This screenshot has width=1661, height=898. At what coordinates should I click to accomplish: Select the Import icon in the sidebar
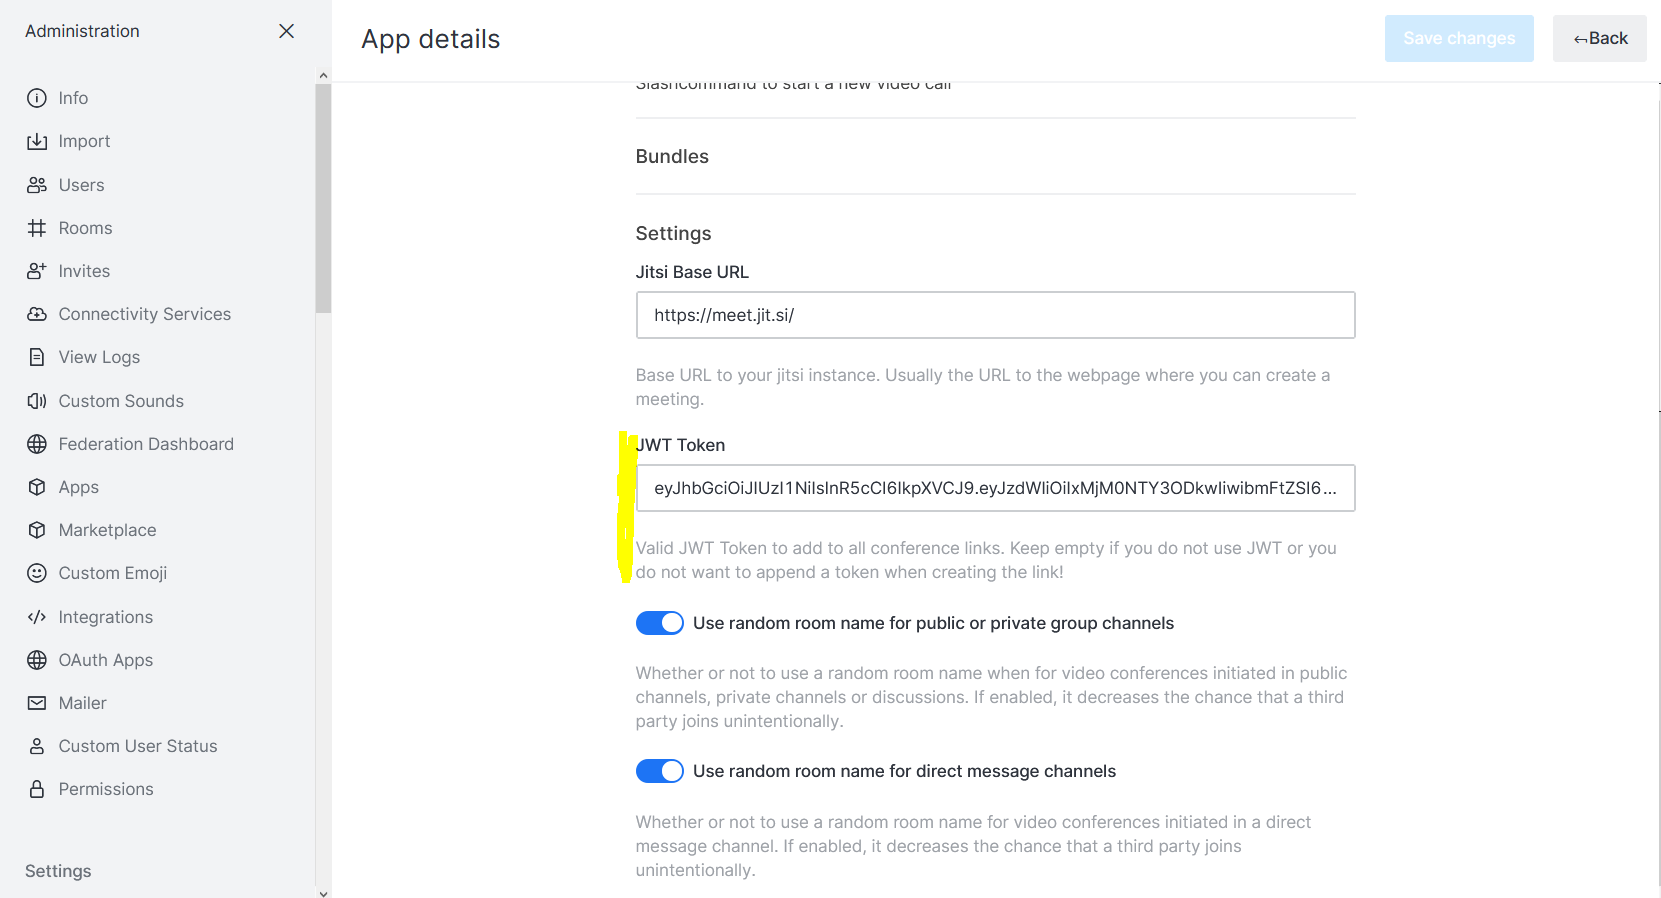37,141
